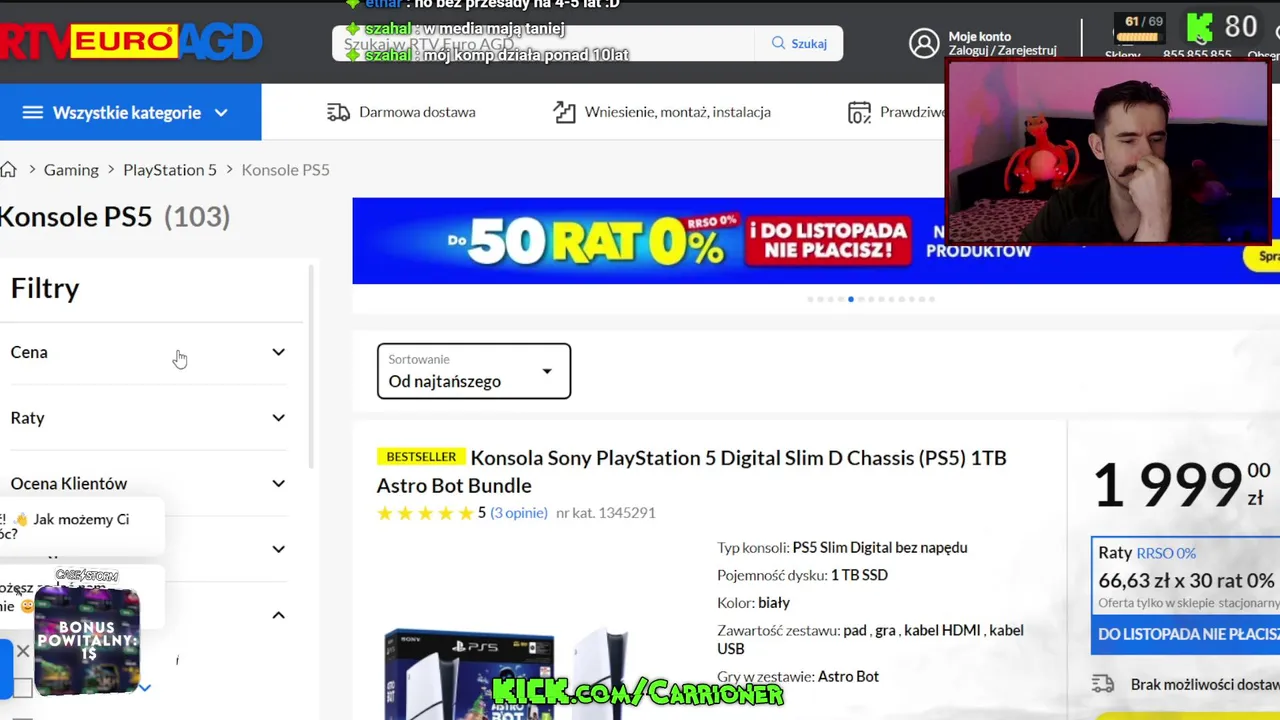Open the PlayStation 5 breadcrumb
The height and width of the screenshot is (720, 1280).
pyautogui.click(x=170, y=169)
